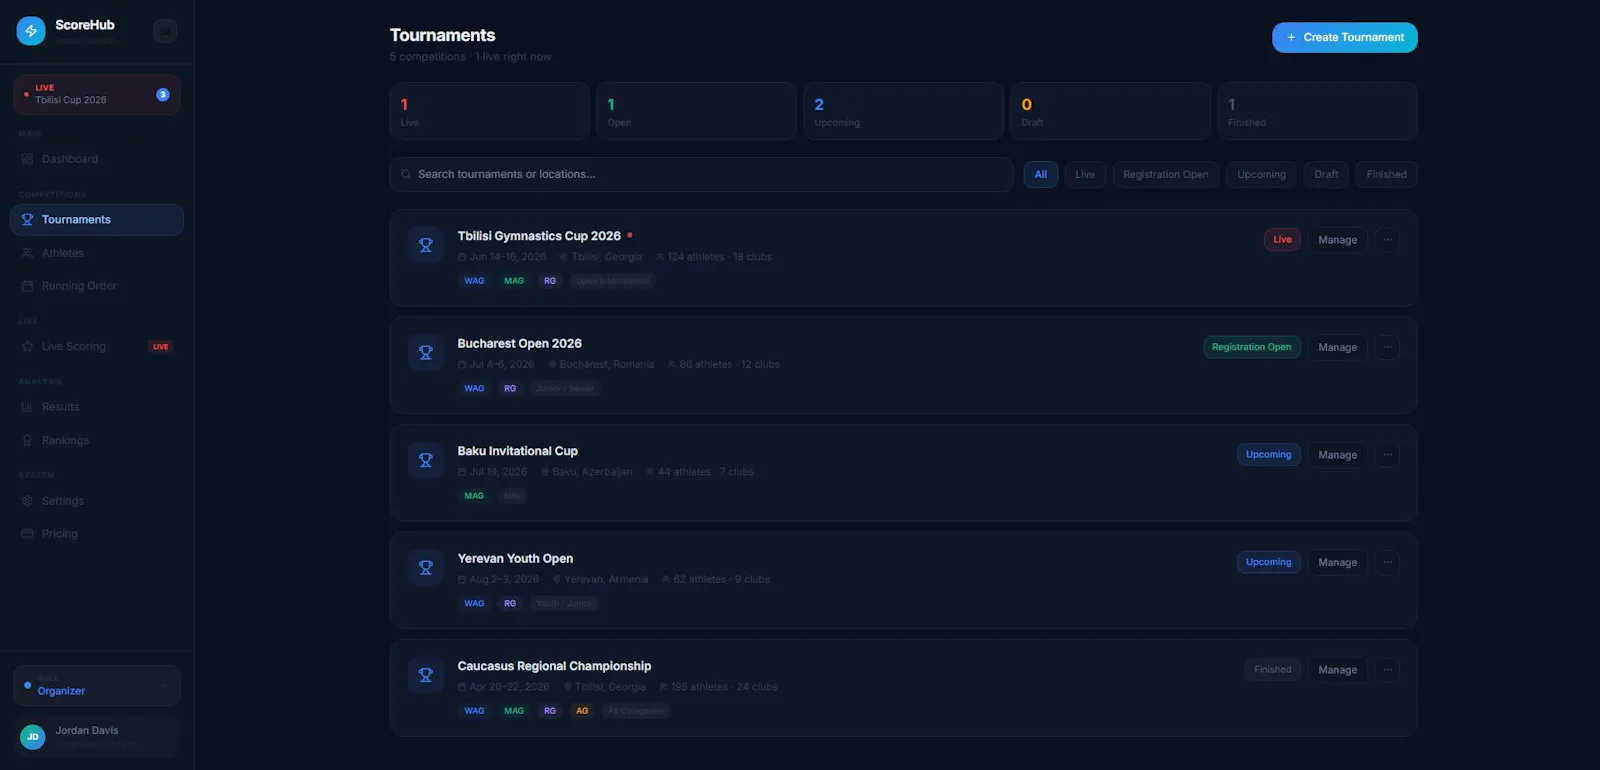Go to the Athletes page
This screenshot has height=770, width=1600.
point(97,253)
